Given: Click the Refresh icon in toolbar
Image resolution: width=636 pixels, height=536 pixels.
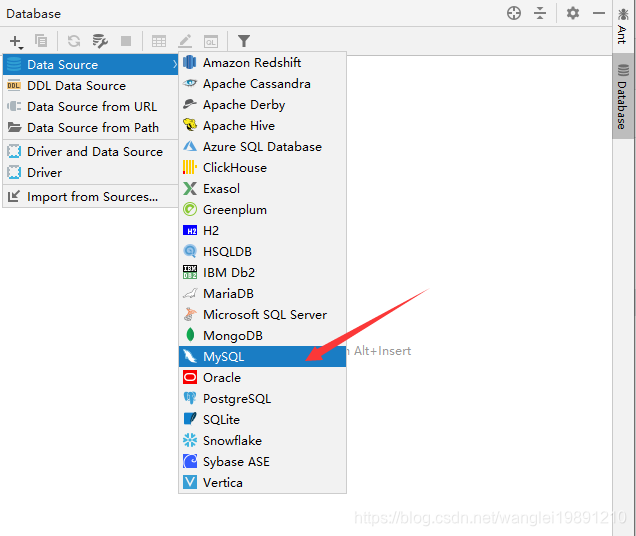Looking at the screenshot, I should coord(74,41).
